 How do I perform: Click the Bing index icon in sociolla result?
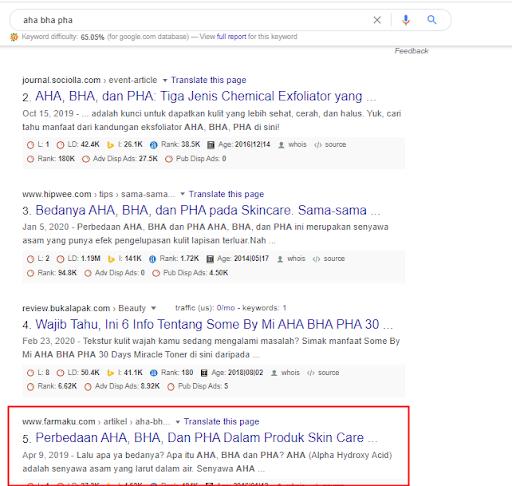coord(110,145)
